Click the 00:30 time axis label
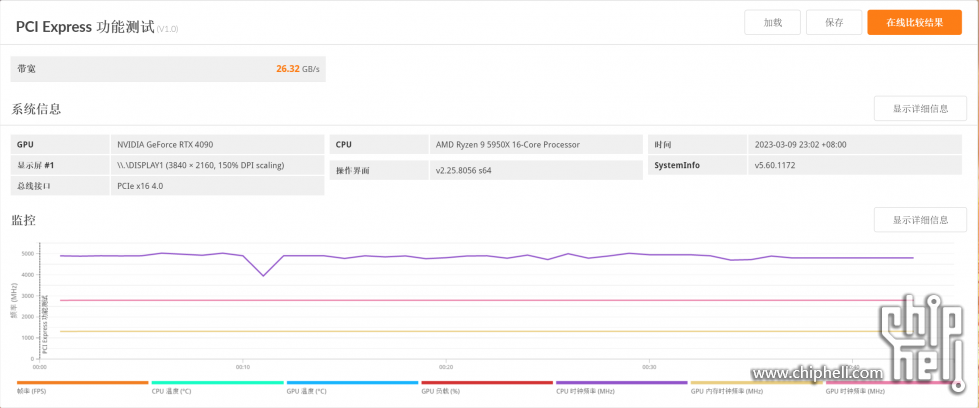The image size is (979, 408). click(649, 367)
